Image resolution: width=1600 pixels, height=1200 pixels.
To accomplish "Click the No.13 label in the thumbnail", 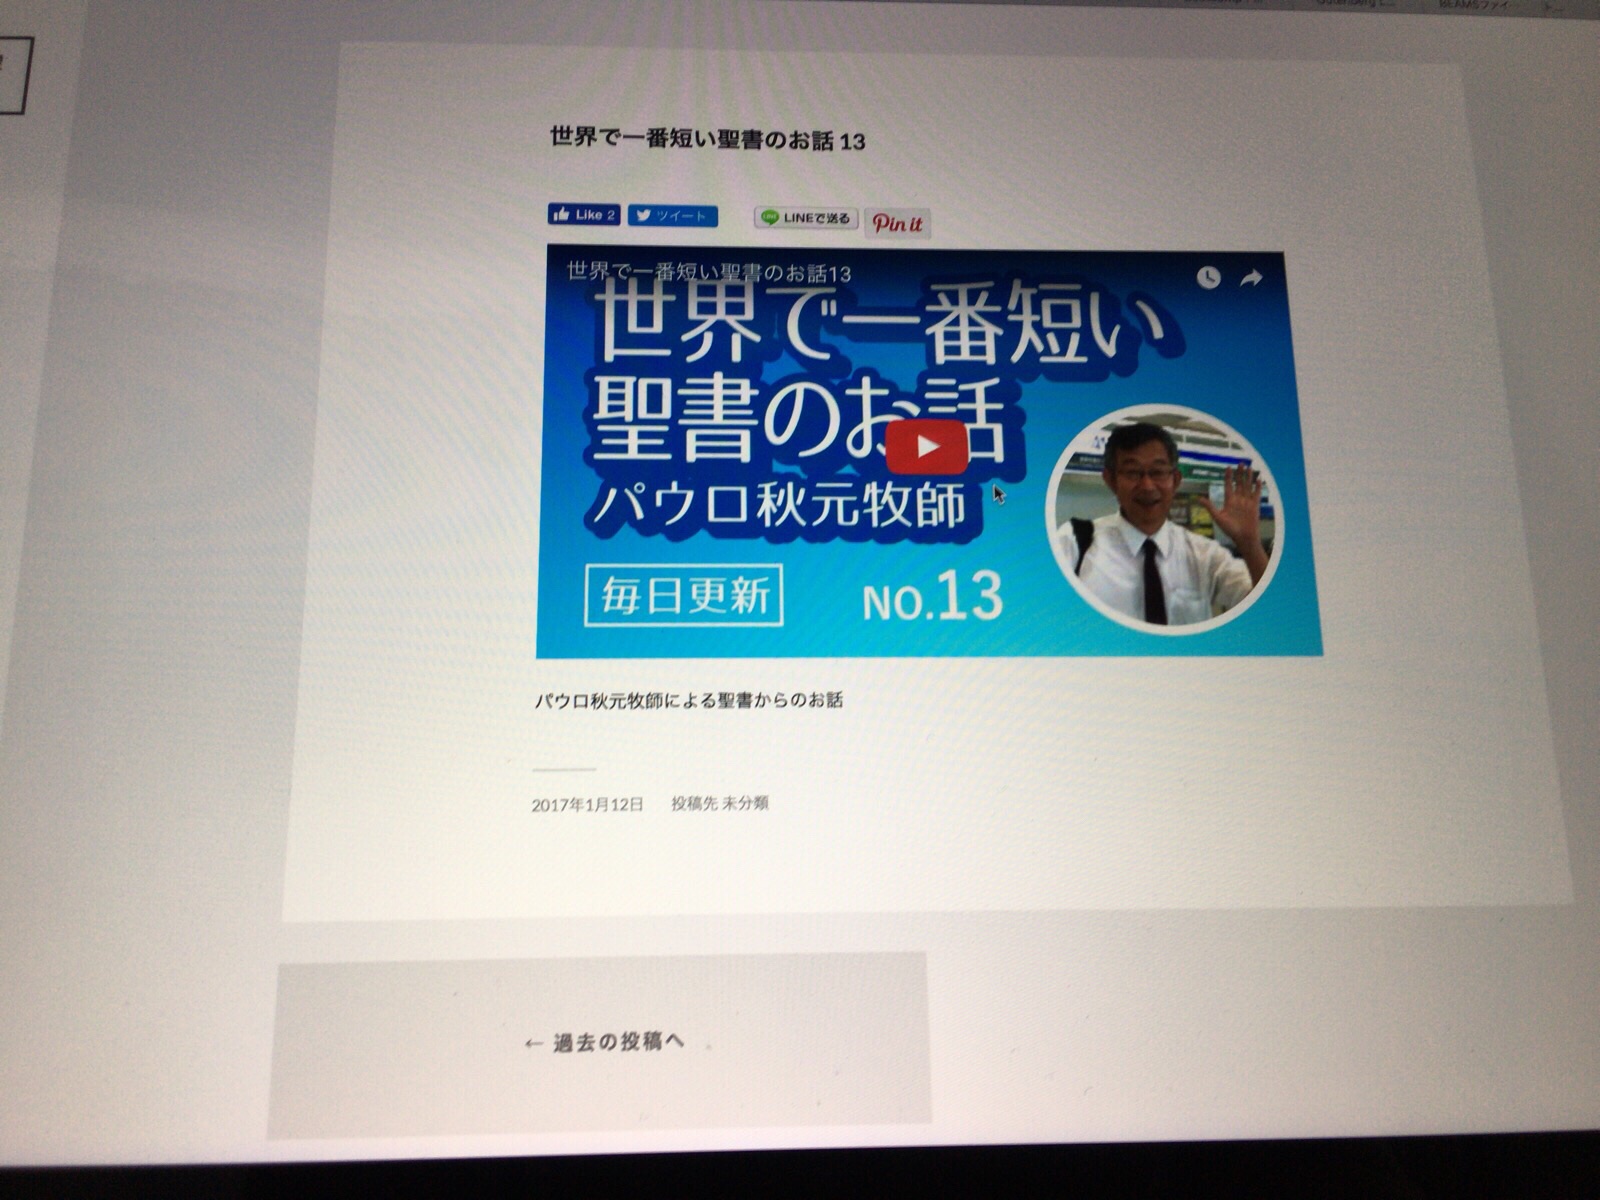I will (932, 598).
